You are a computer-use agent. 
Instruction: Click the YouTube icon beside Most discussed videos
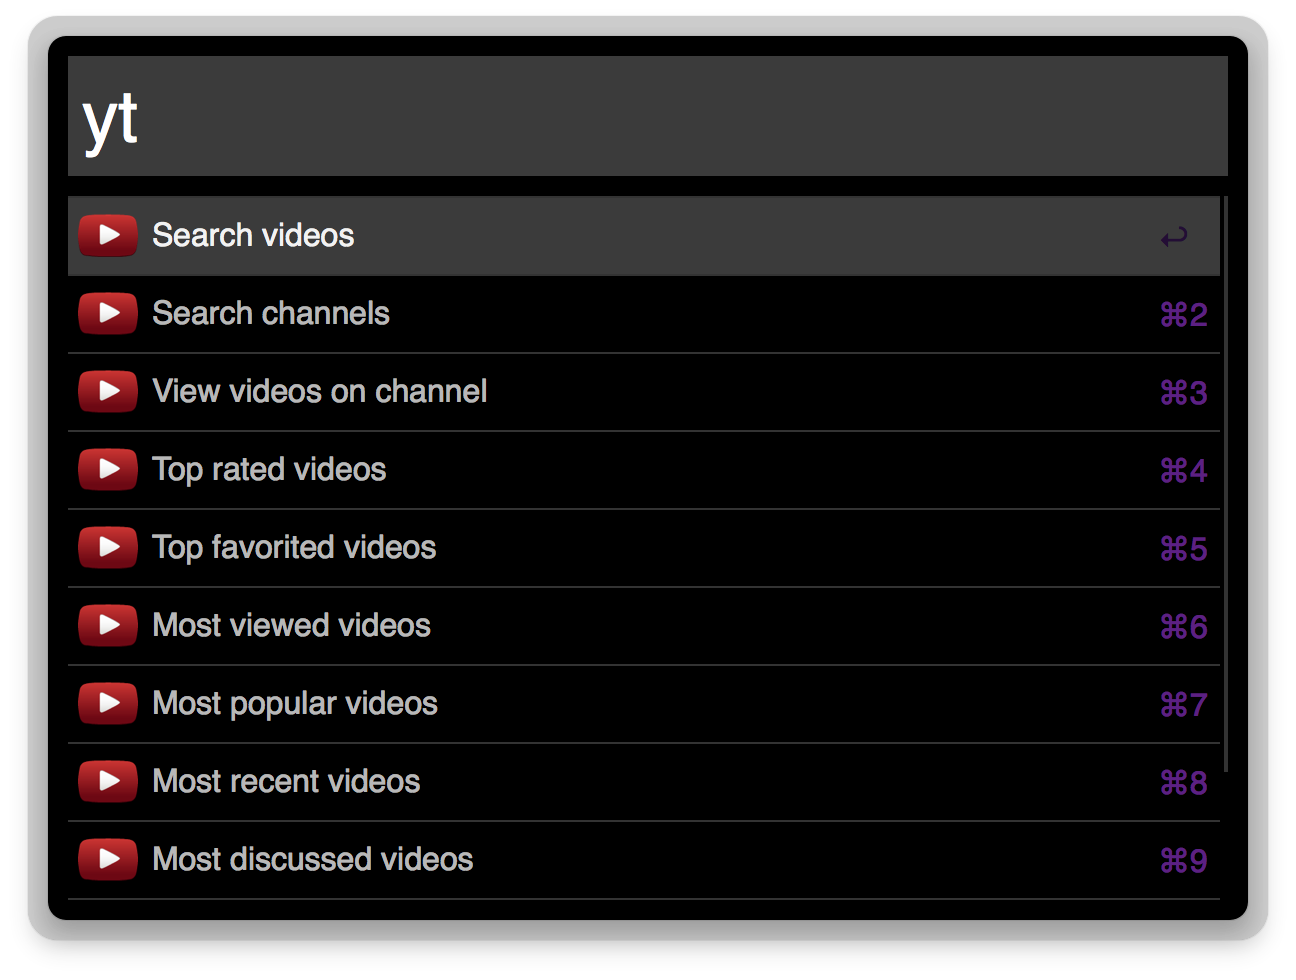coord(108,859)
